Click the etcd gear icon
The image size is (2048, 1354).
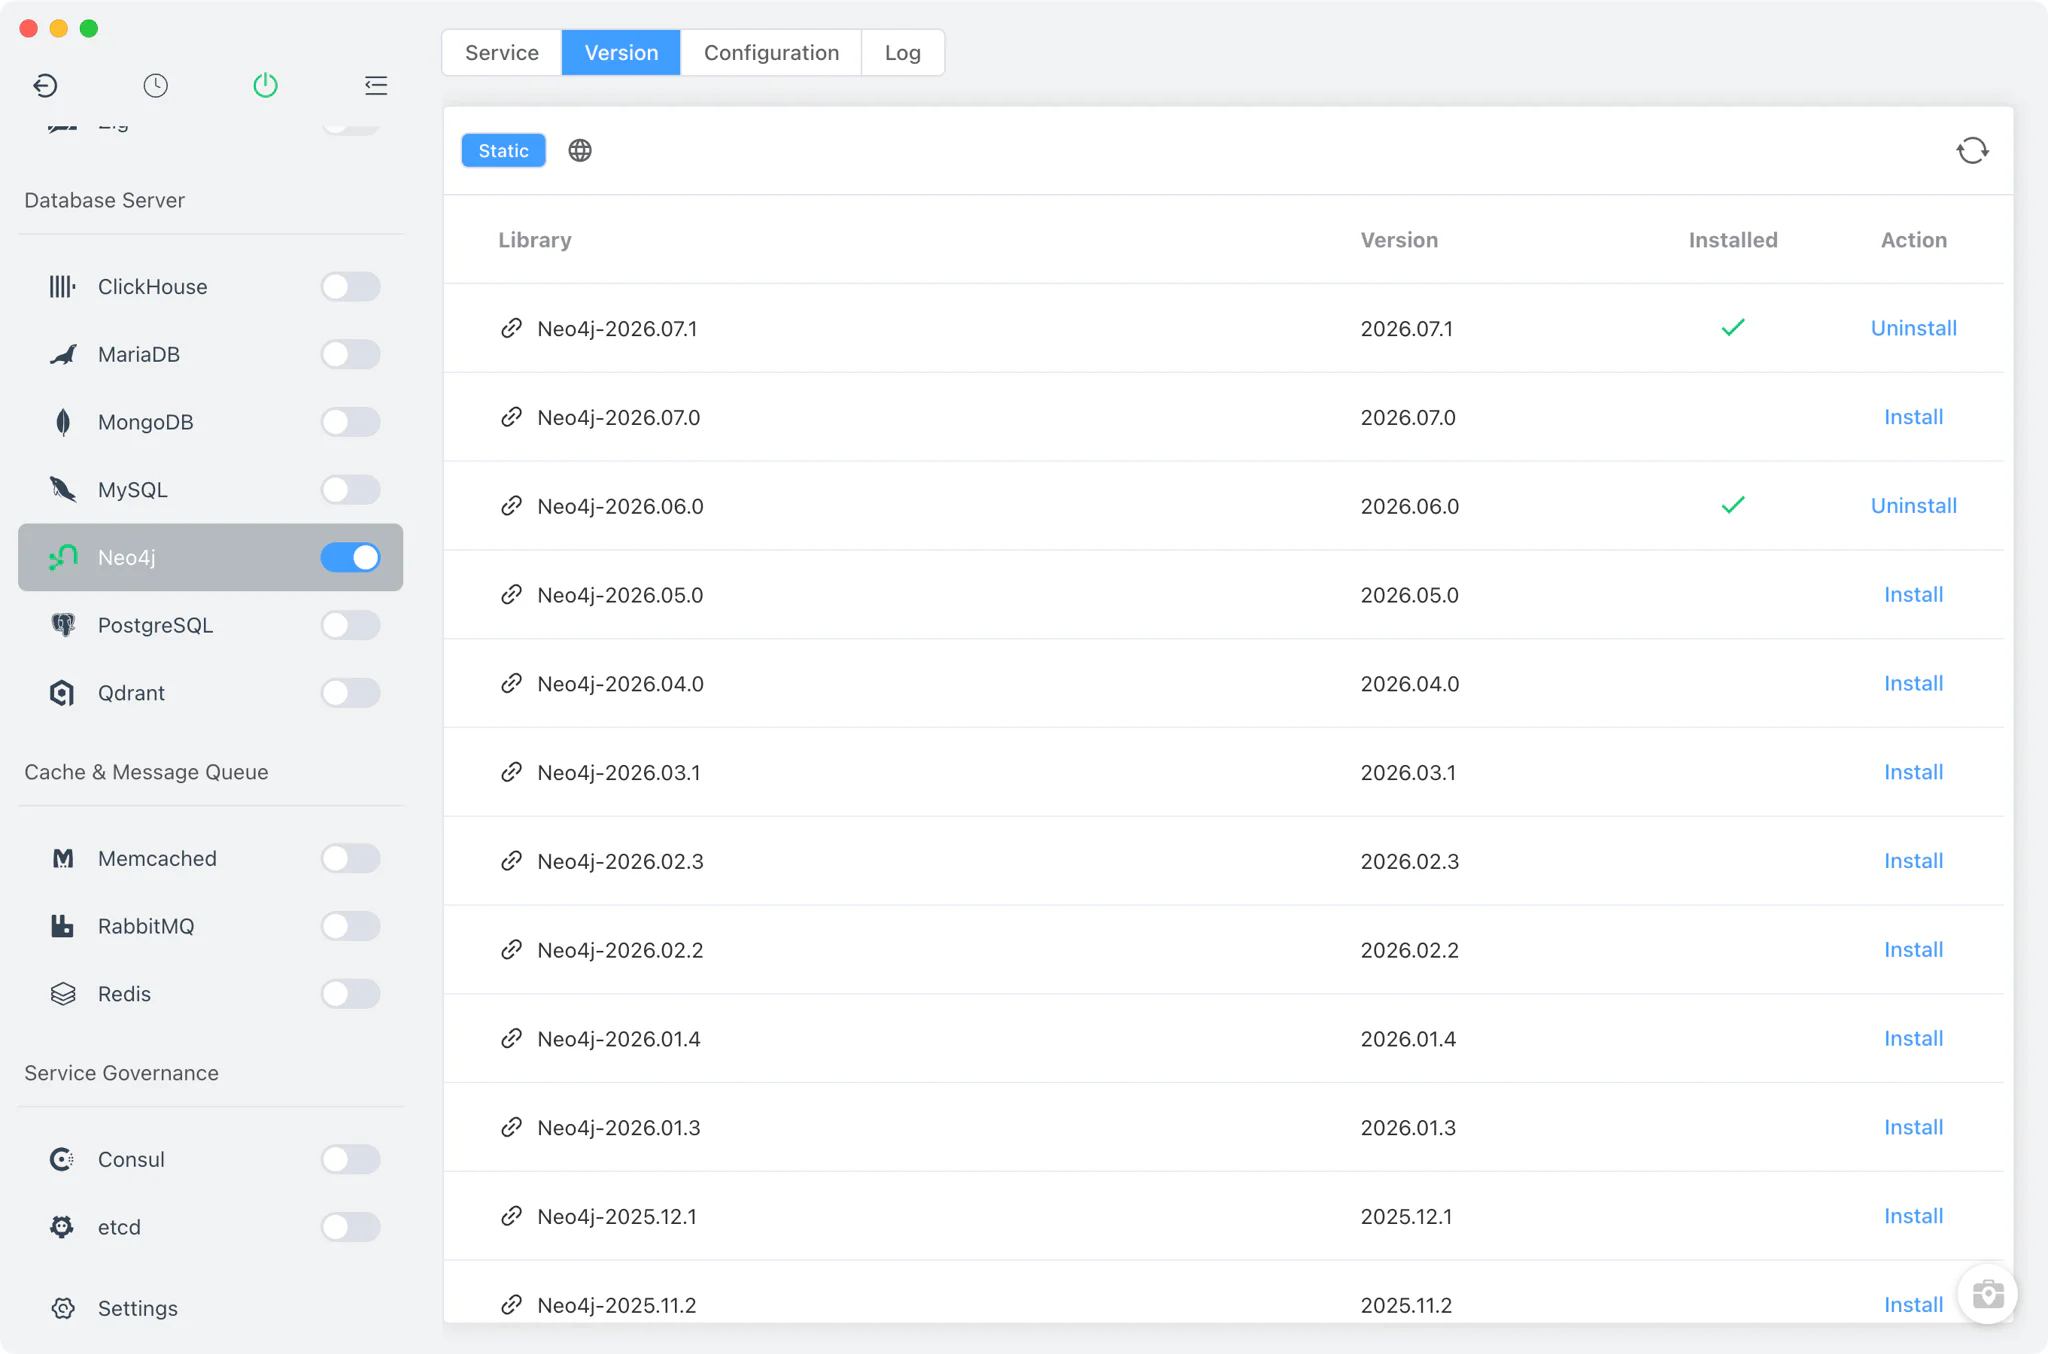coord(63,1227)
